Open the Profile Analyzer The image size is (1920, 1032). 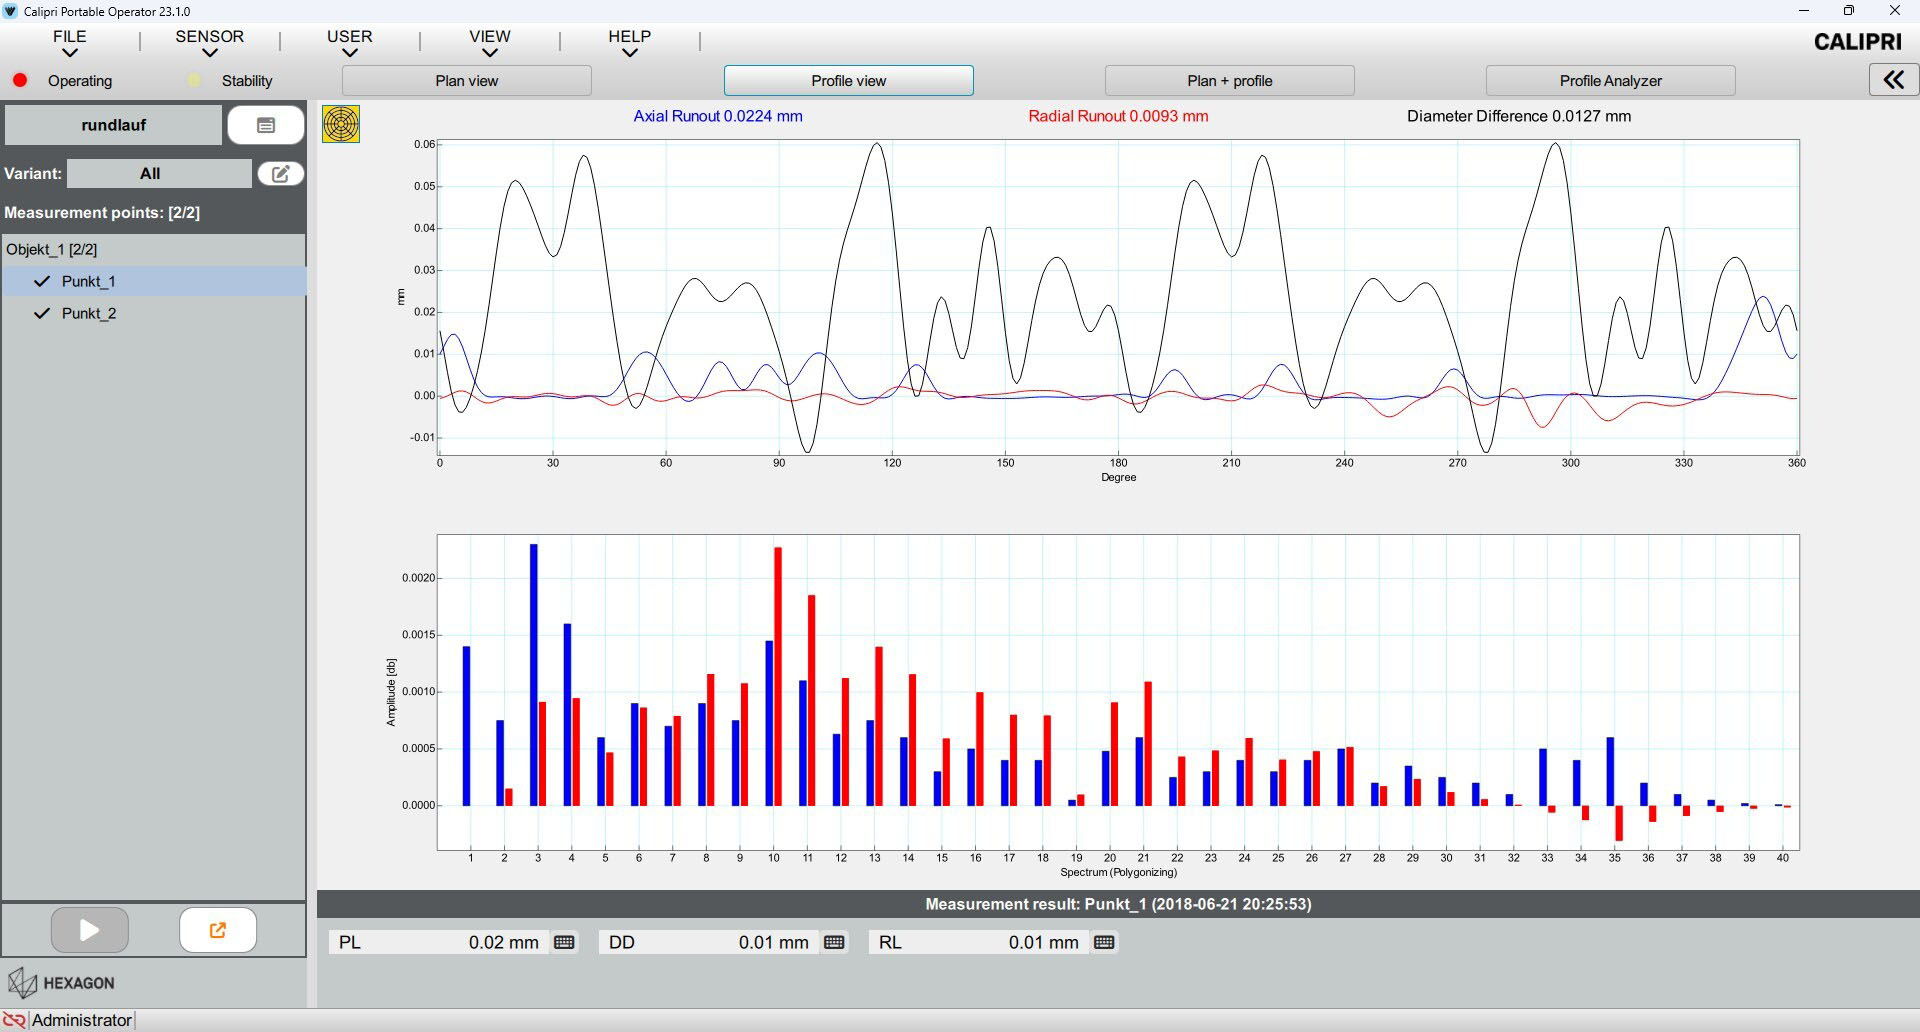1610,81
